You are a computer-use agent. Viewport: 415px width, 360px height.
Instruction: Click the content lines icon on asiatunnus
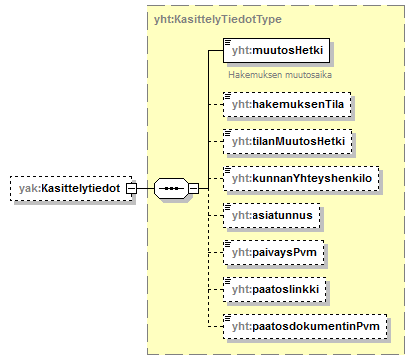coord(228,207)
